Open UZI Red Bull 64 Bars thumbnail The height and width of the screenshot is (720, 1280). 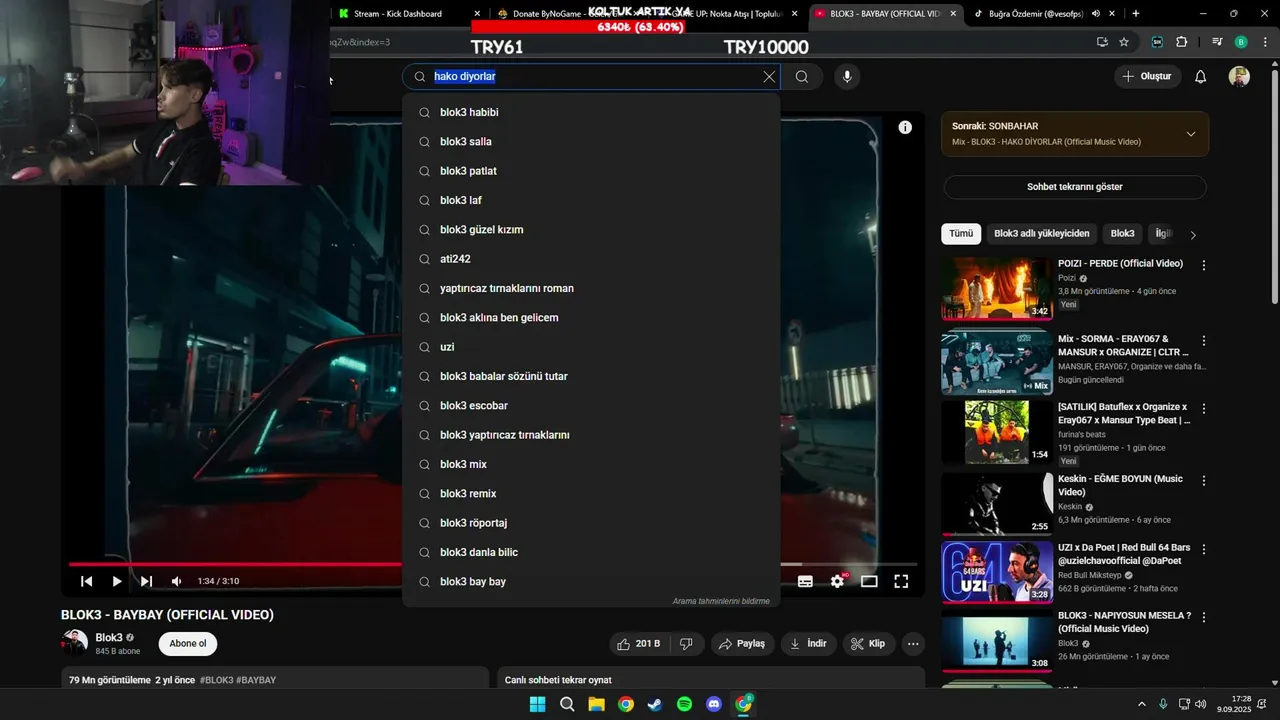pos(996,572)
